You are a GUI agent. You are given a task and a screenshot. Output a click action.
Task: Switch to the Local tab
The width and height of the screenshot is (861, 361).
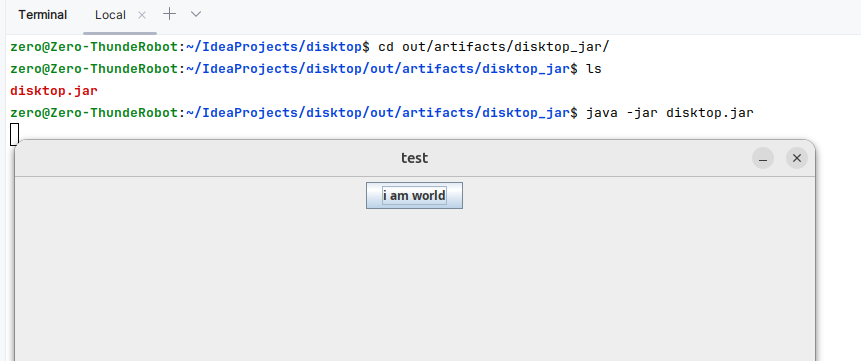(x=110, y=15)
